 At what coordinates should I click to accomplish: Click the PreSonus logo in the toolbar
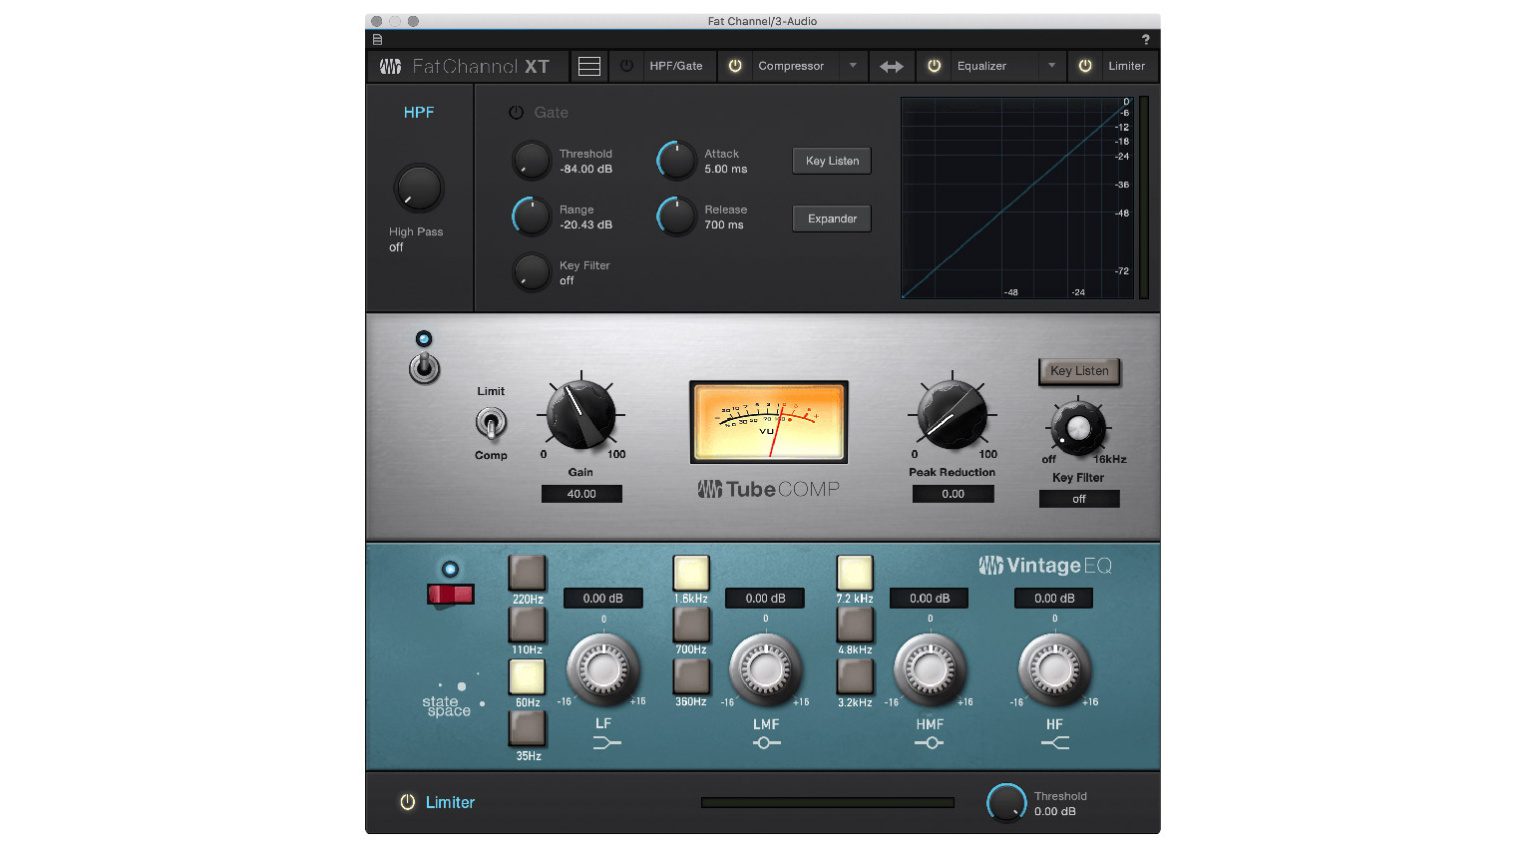(392, 66)
